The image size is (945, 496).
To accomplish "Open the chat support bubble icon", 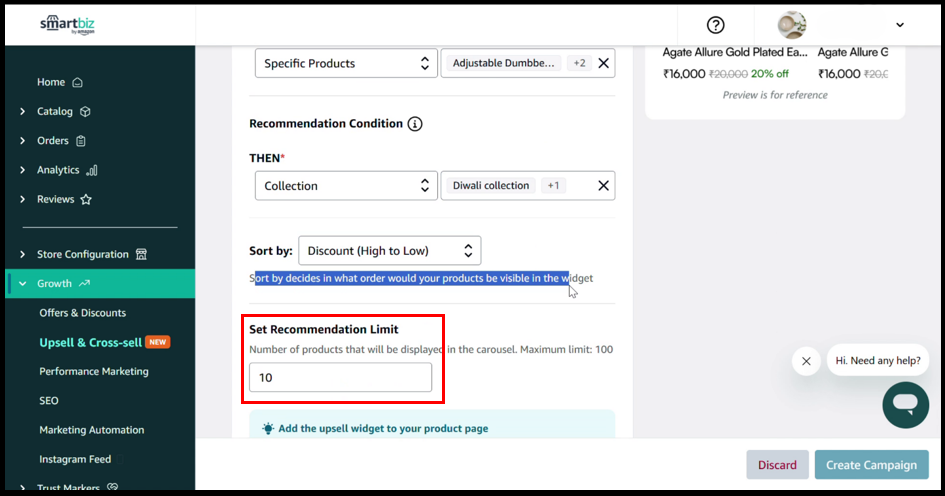I will coord(905,404).
